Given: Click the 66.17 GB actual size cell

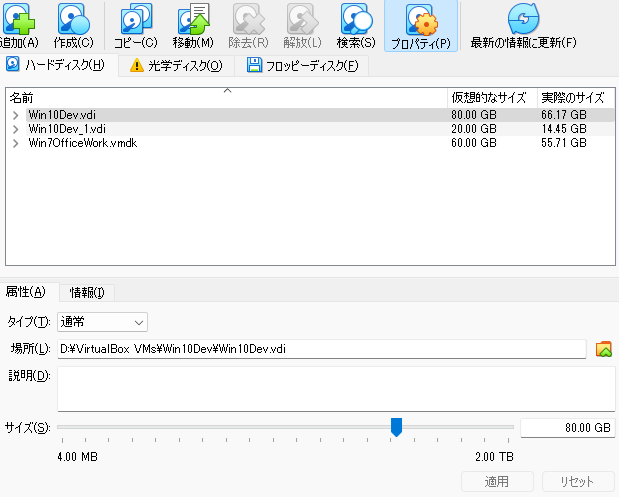Looking at the screenshot, I should (x=564, y=115).
